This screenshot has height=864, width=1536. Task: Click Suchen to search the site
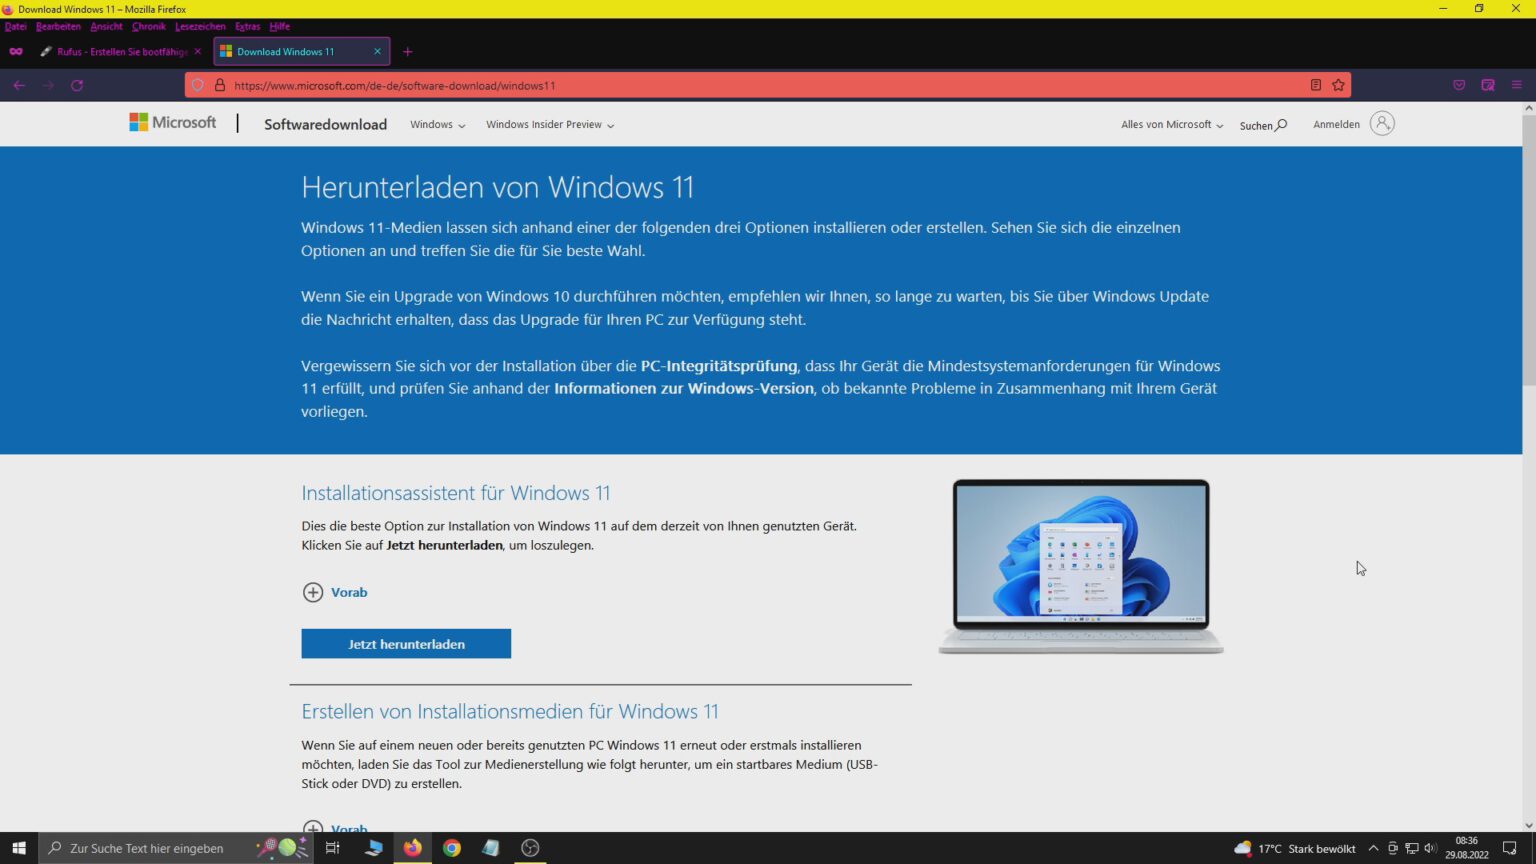1263,125
